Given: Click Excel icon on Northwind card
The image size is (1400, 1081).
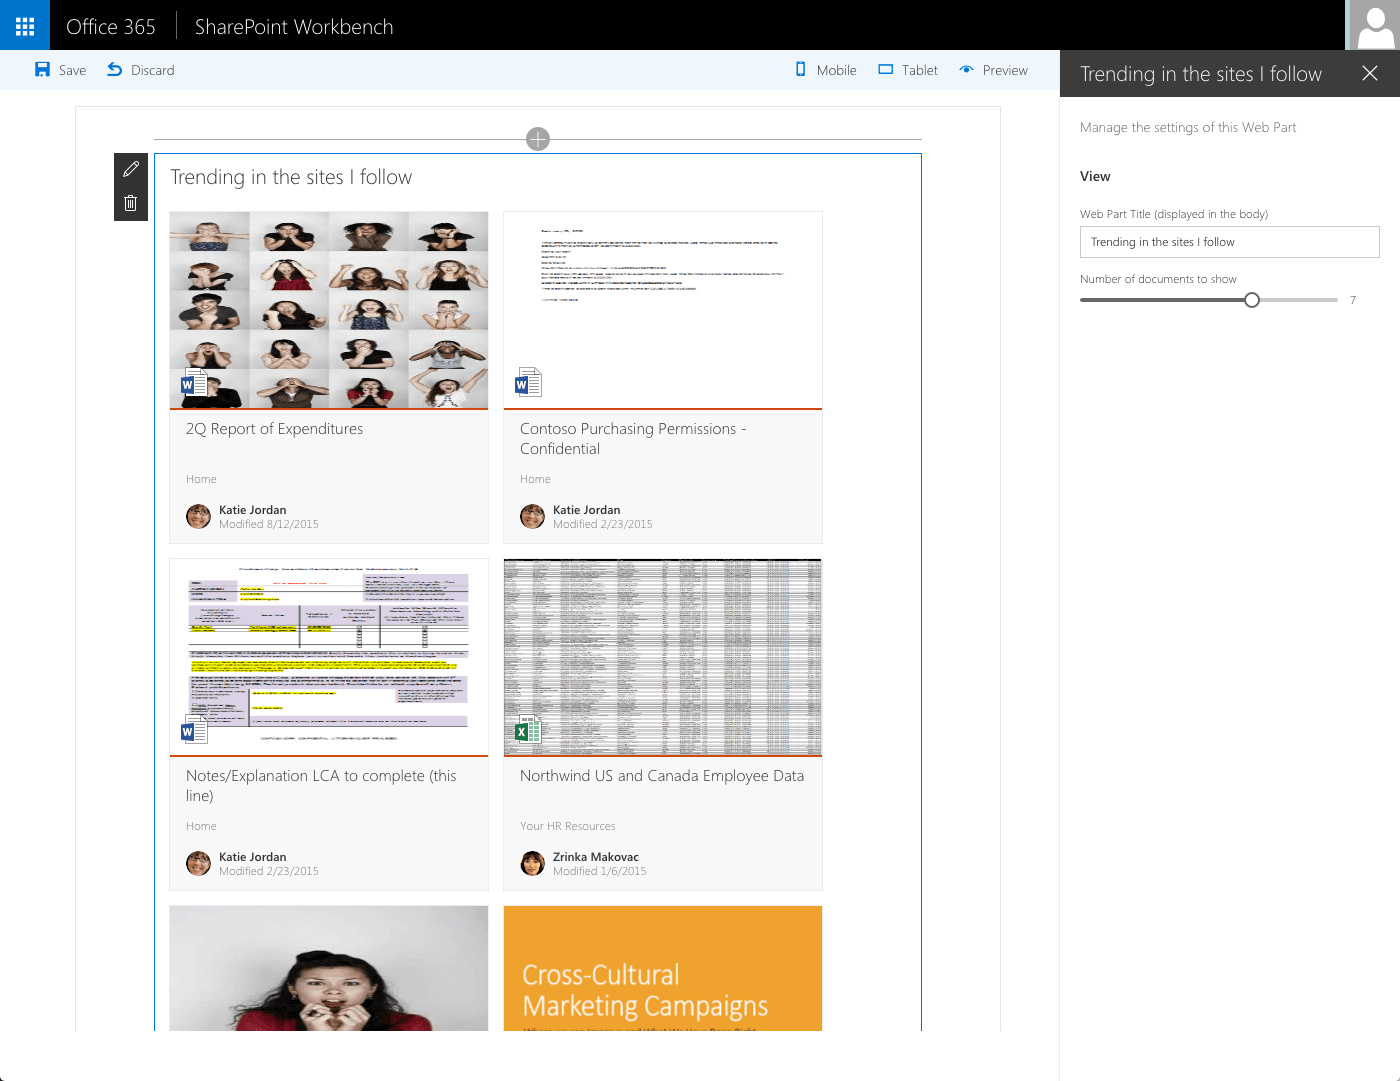Looking at the screenshot, I should (528, 730).
